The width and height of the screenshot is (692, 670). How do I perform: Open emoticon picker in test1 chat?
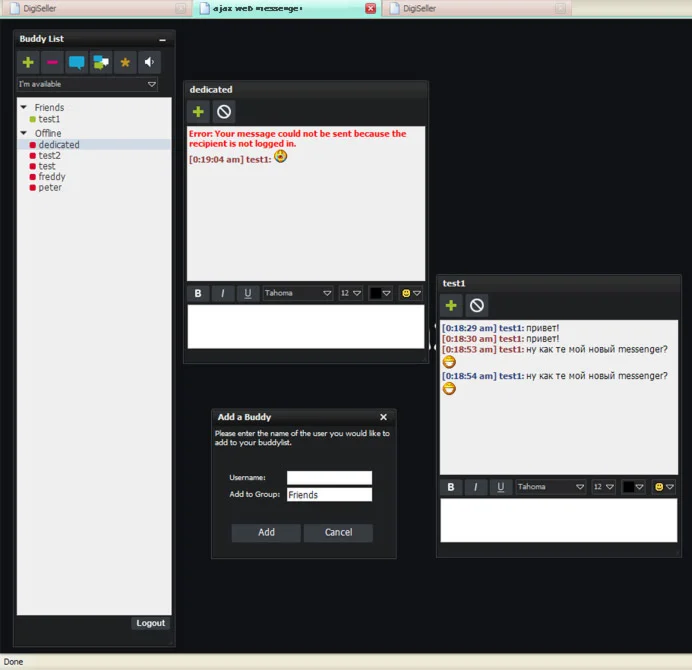coord(664,487)
